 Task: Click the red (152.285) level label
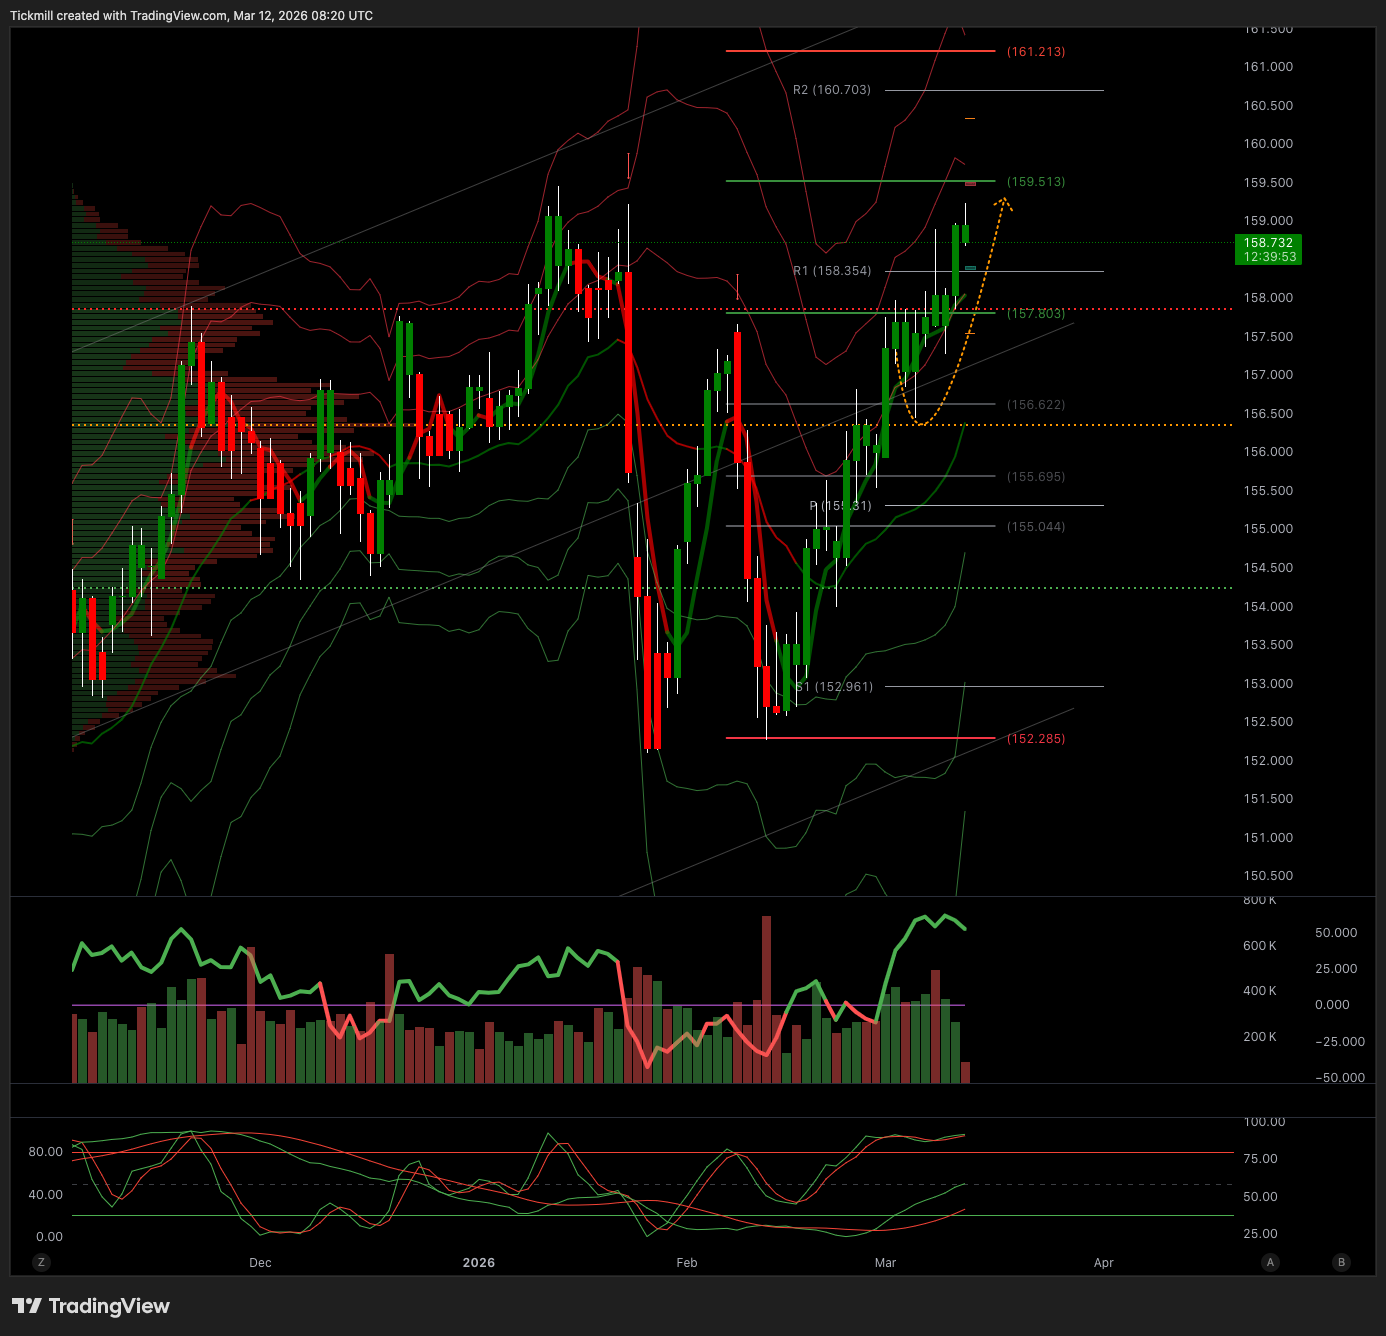(1036, 739)
